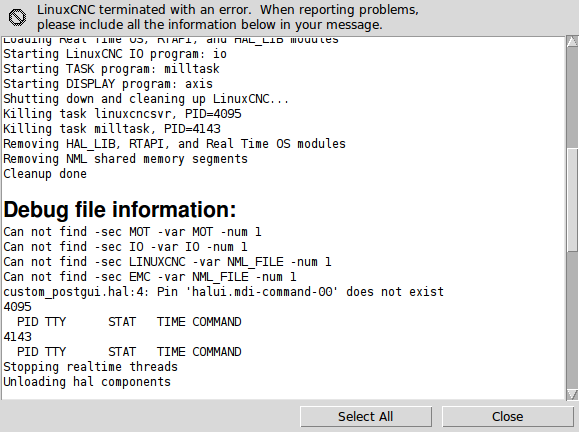Click the line showing '4095' alone
The width and height of the screenshot is (579, 432).
pos(17,307)
